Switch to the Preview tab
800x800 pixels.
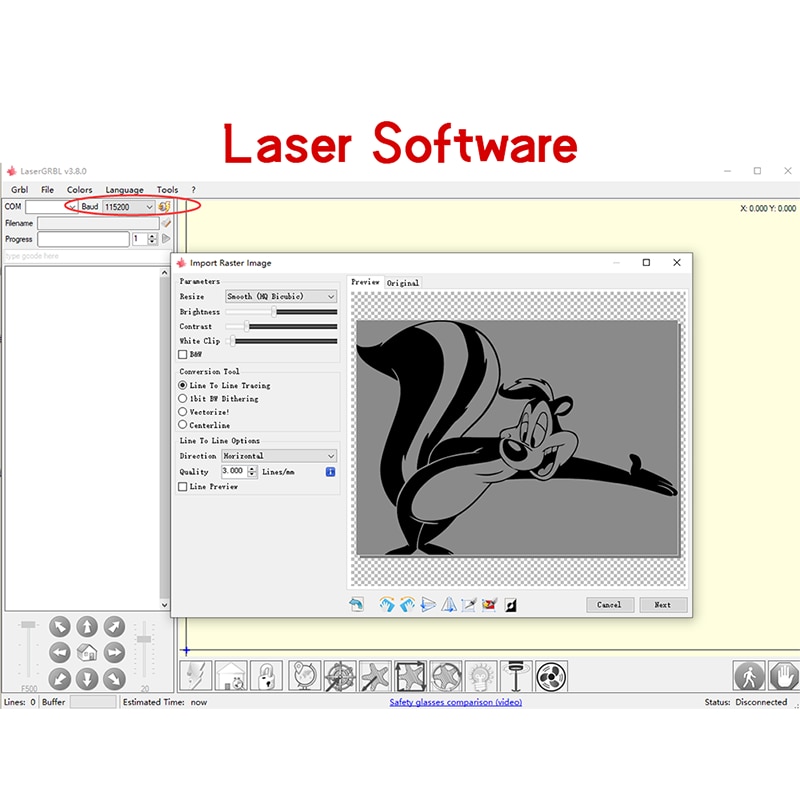click(365, 282)
